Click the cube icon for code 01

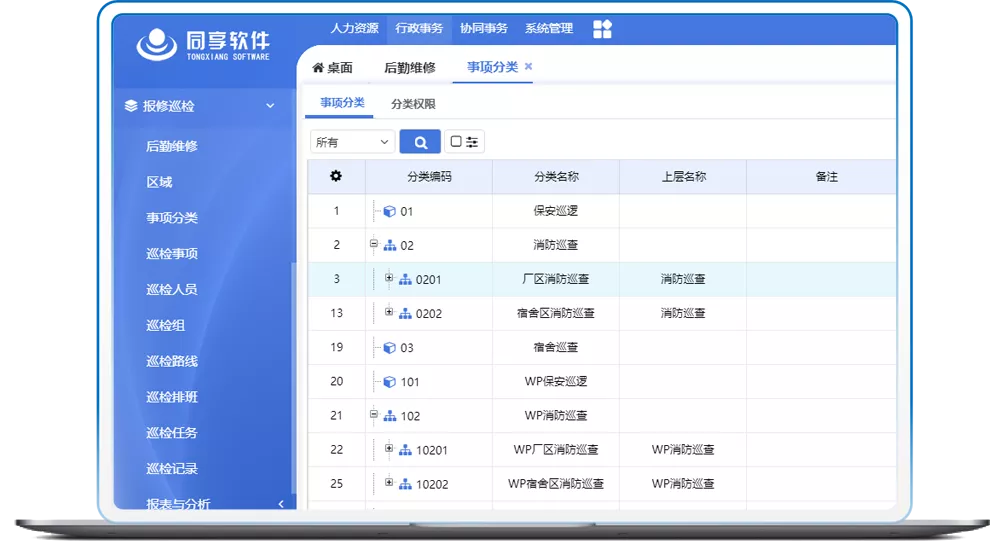coord(390,211)
